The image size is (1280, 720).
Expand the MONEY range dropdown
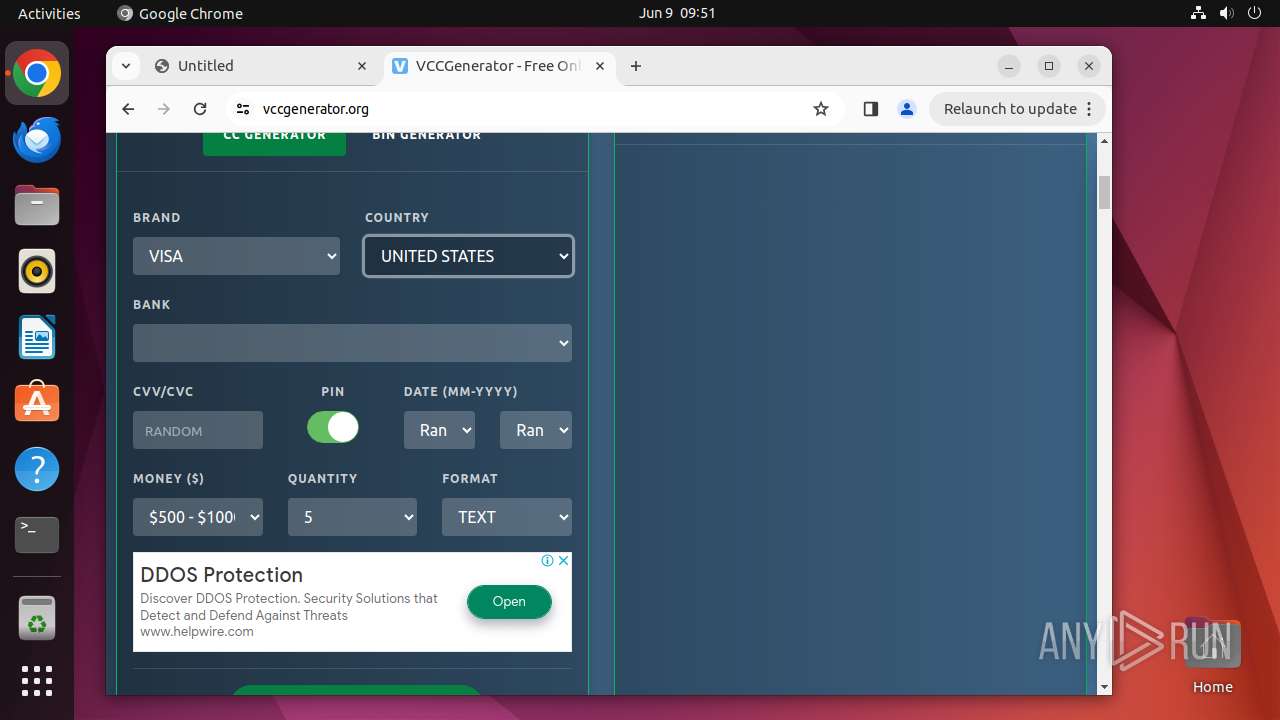198,517
